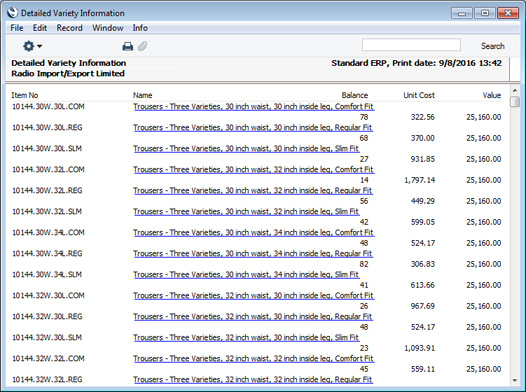
Task: Click unit cost value 1,093.91
Action: (x=420, y=348)
